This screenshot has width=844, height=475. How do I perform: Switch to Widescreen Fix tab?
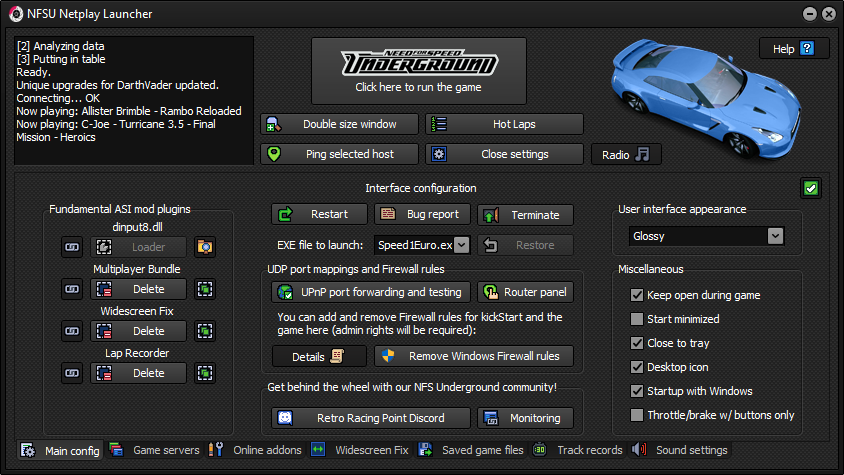[360, 450]
